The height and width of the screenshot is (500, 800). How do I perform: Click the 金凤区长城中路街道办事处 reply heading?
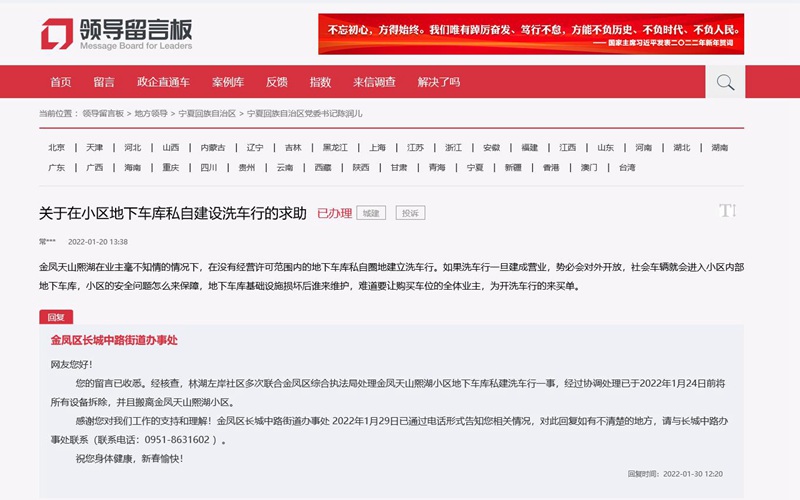tap(114, 341)
